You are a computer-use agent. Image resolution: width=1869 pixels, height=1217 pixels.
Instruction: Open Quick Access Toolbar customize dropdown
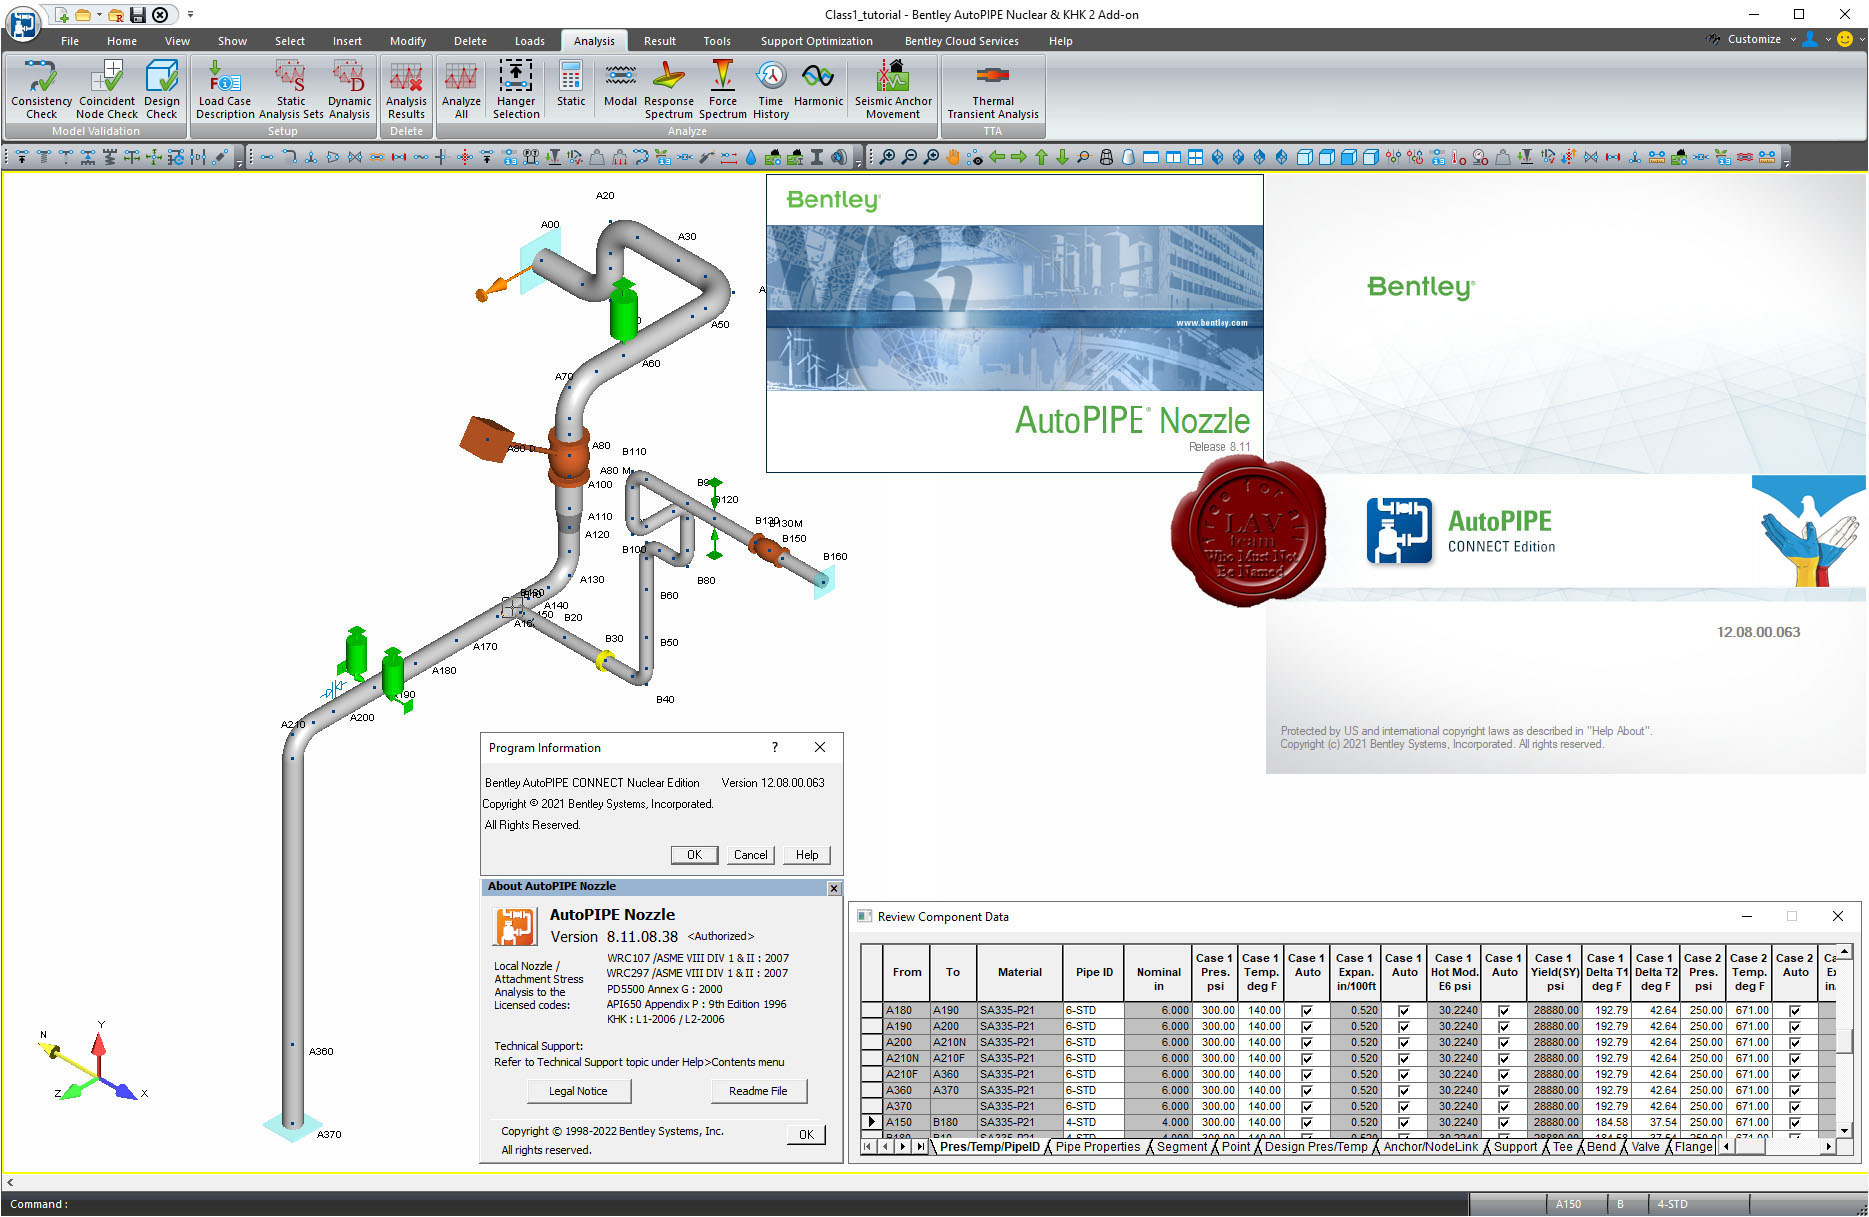click(190, 15)
